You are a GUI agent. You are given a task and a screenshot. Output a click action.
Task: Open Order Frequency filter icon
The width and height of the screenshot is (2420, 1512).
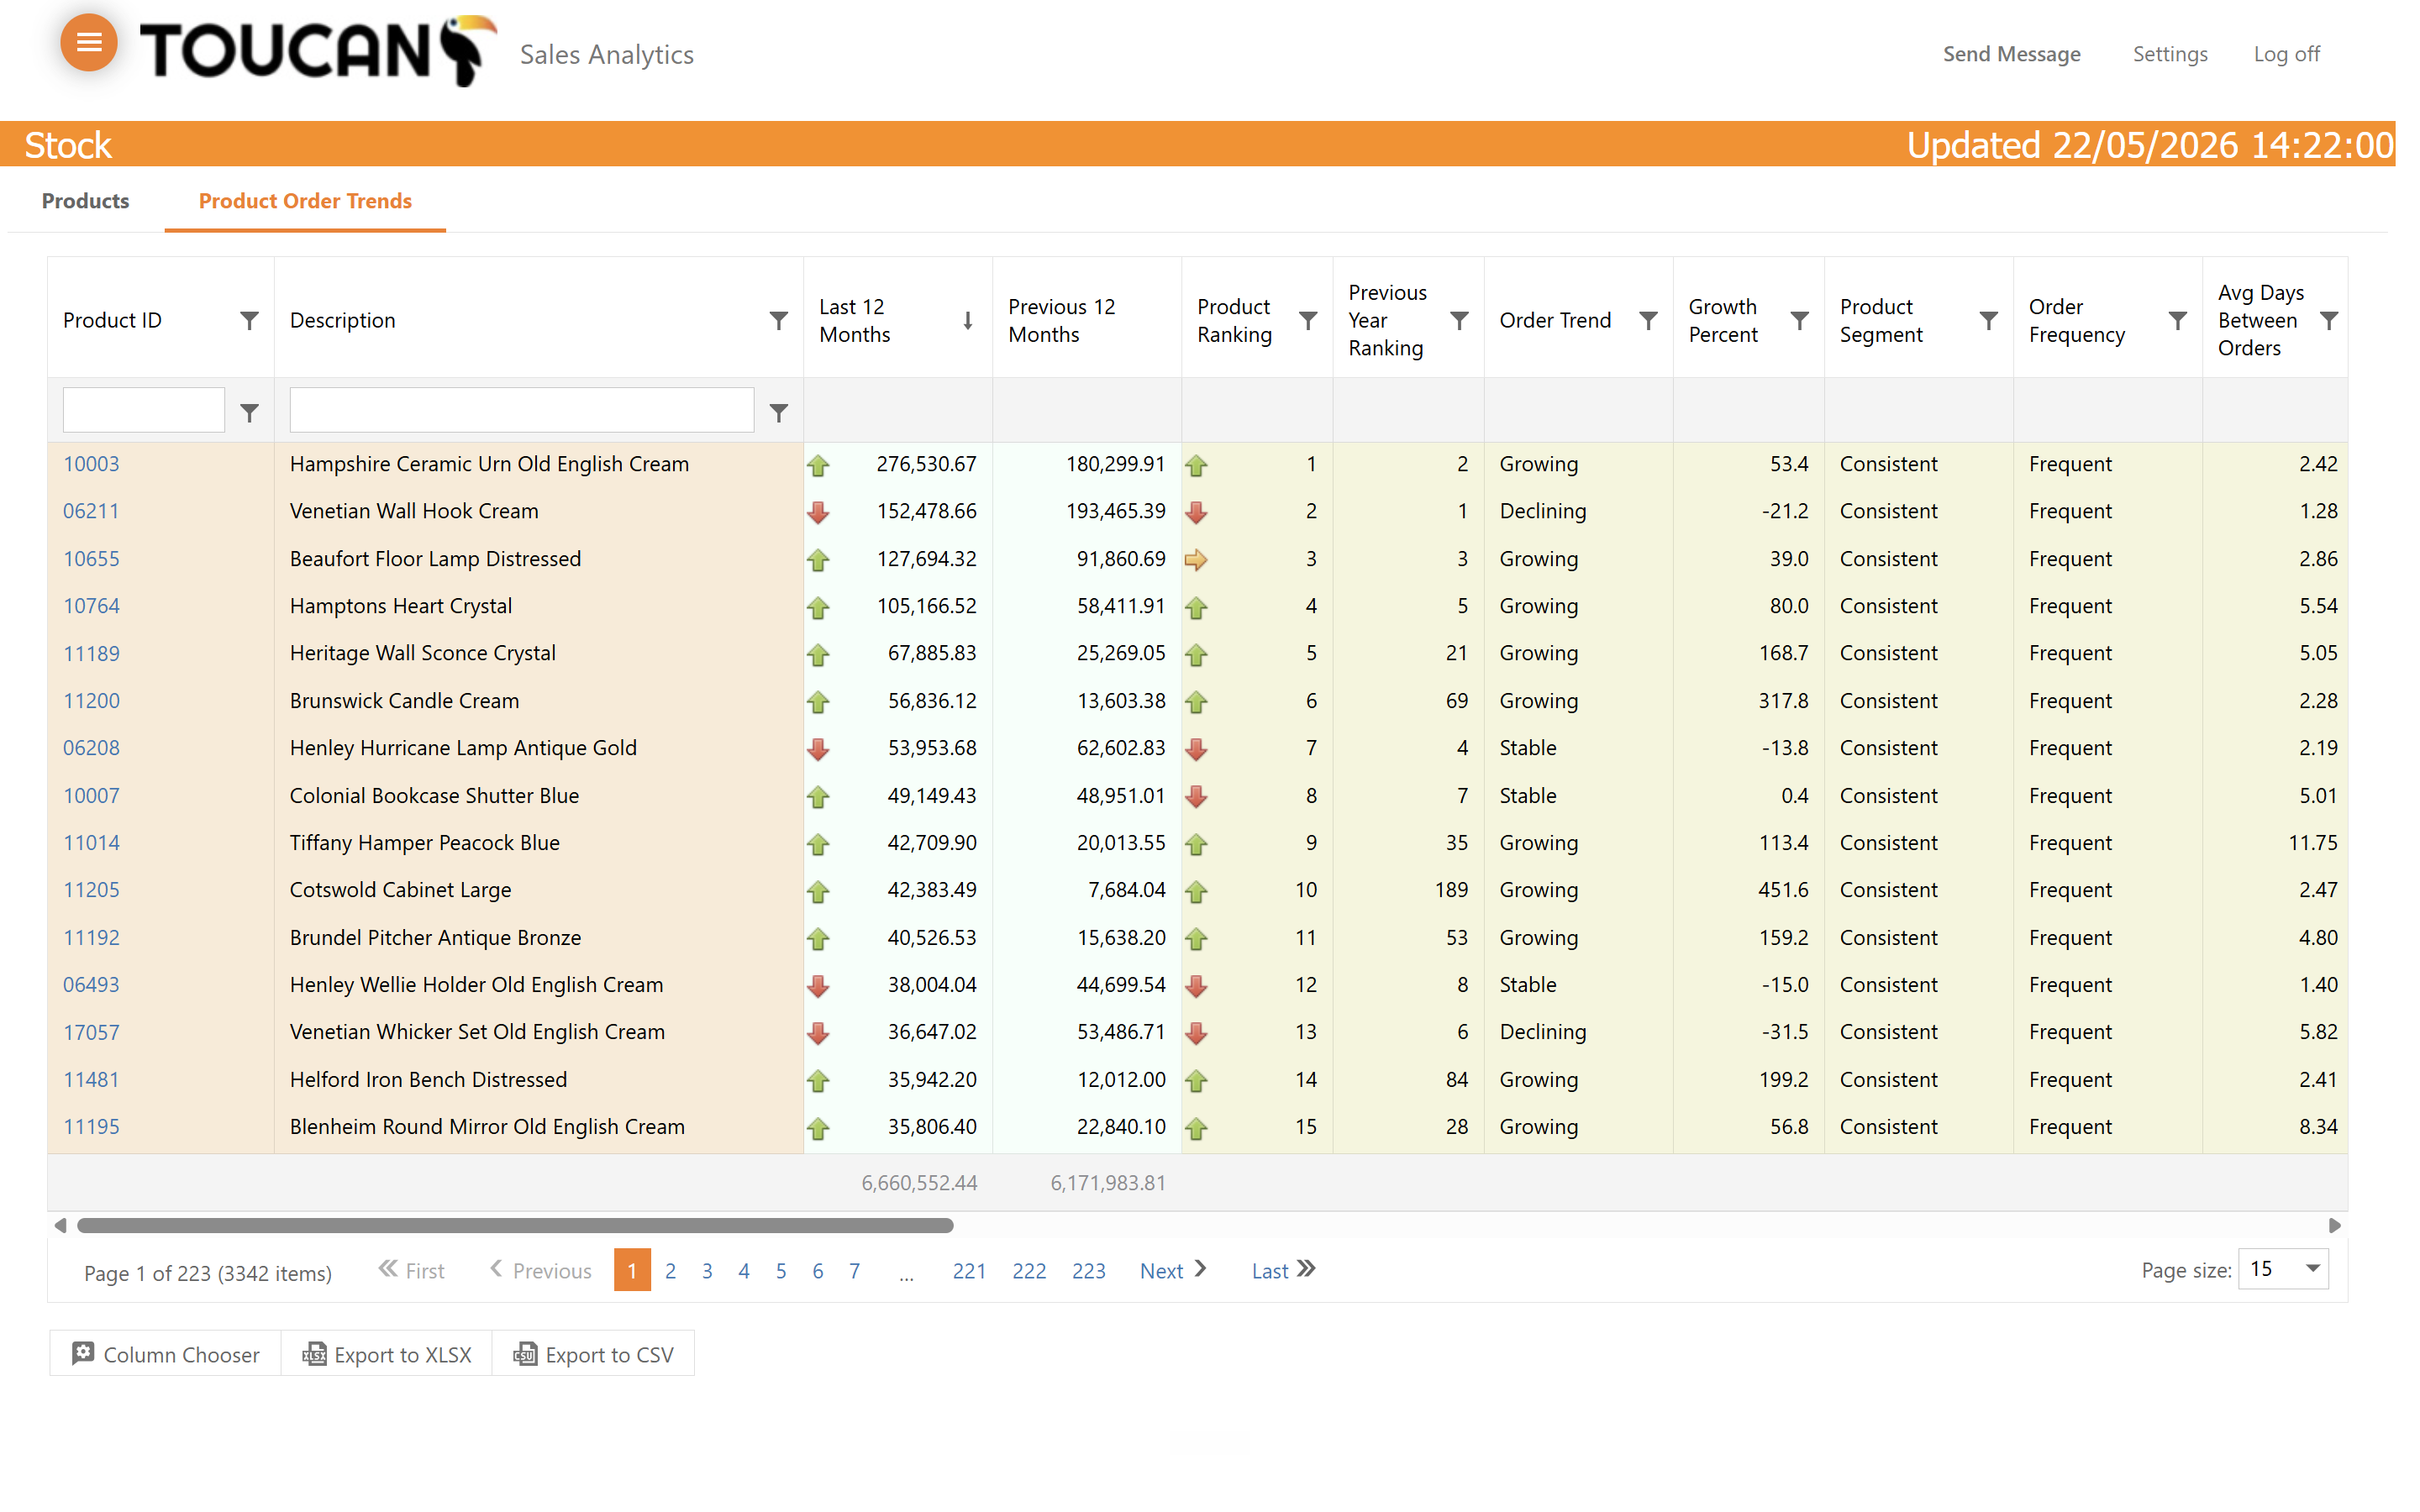point(2177,320)
